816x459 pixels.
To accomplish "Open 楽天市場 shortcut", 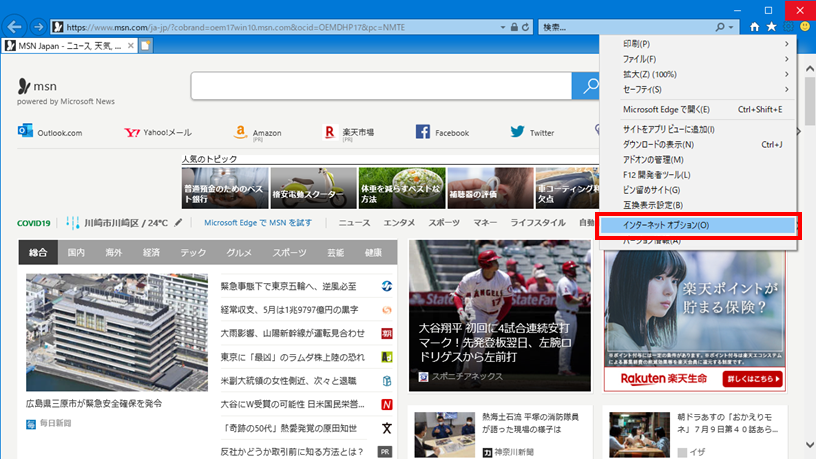I will point(349,133).
